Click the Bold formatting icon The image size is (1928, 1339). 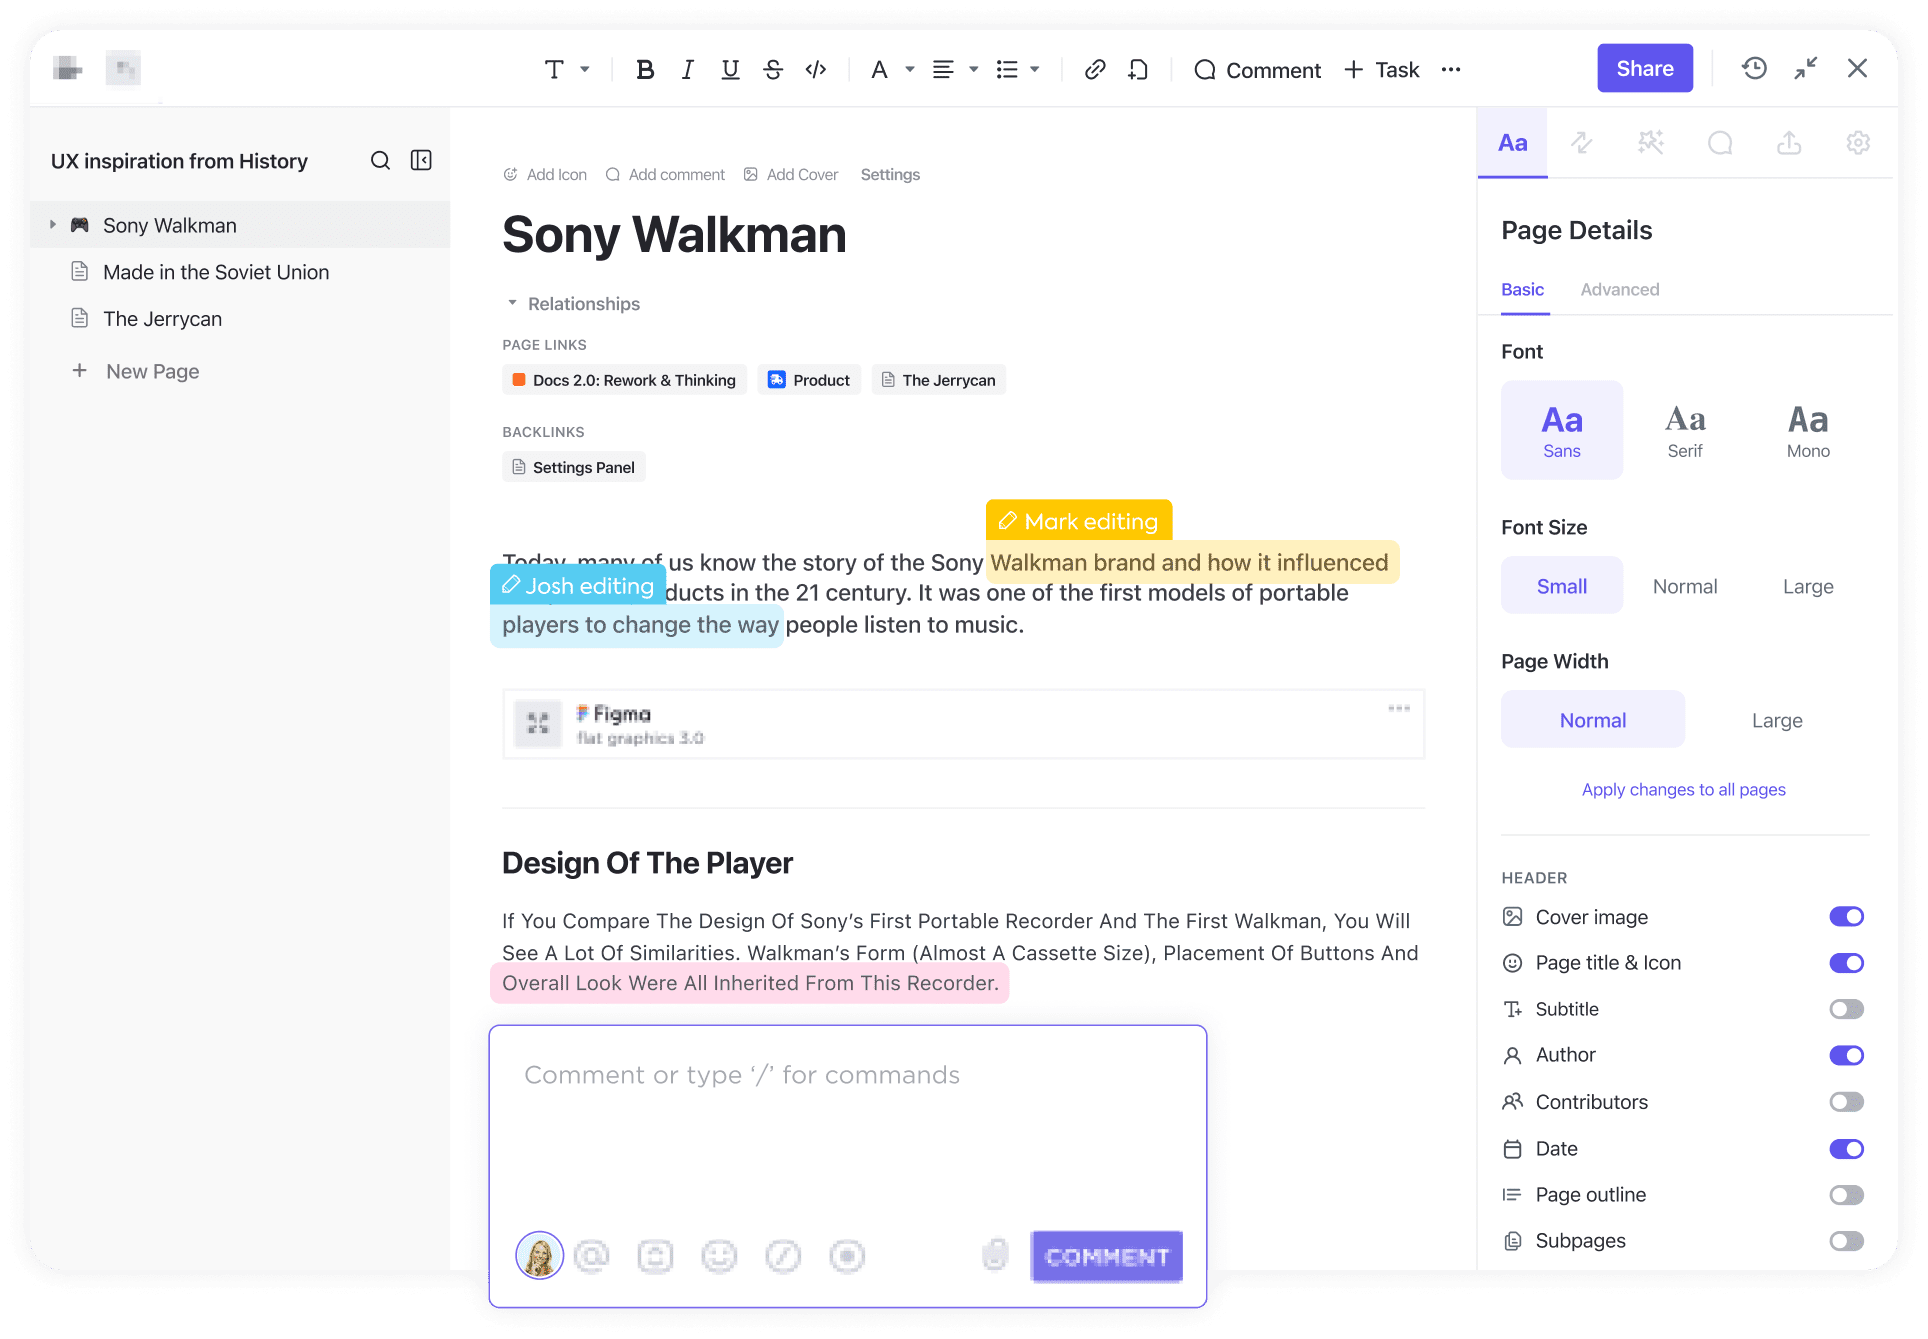point(646,70)
